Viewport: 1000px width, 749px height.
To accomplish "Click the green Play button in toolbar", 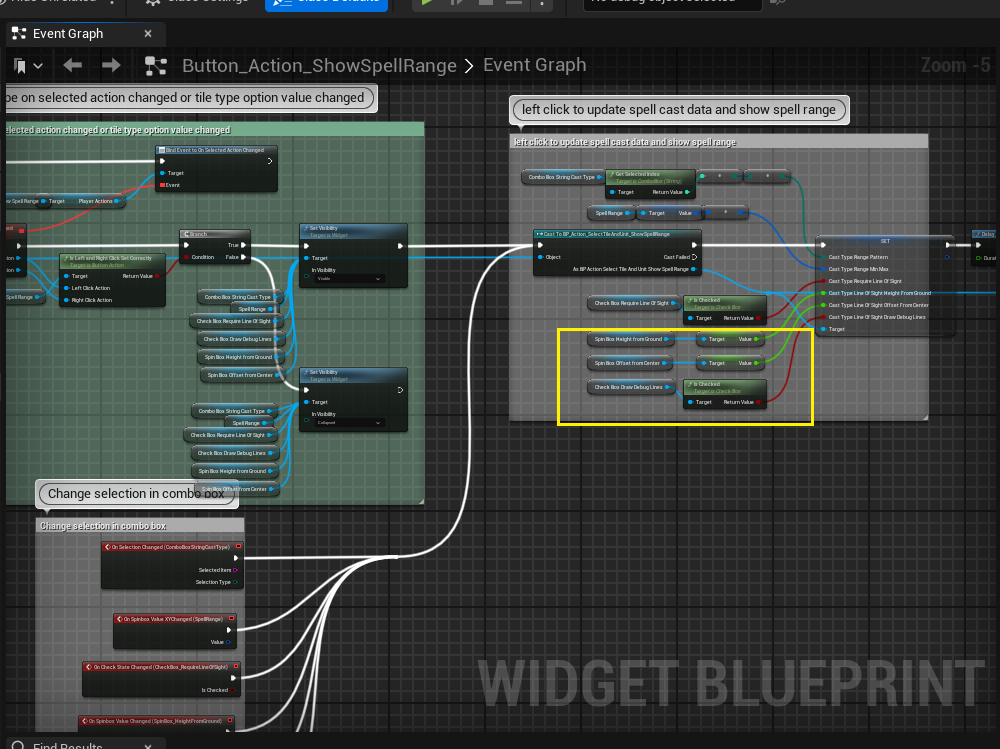I will pos(426,3).
